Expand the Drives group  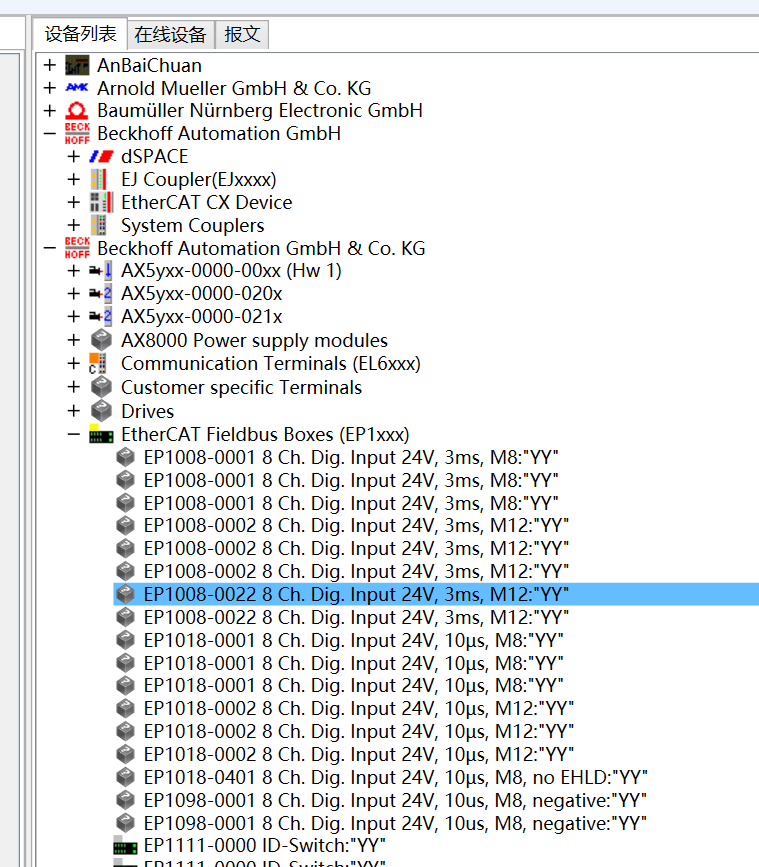(x=74, y=411)
